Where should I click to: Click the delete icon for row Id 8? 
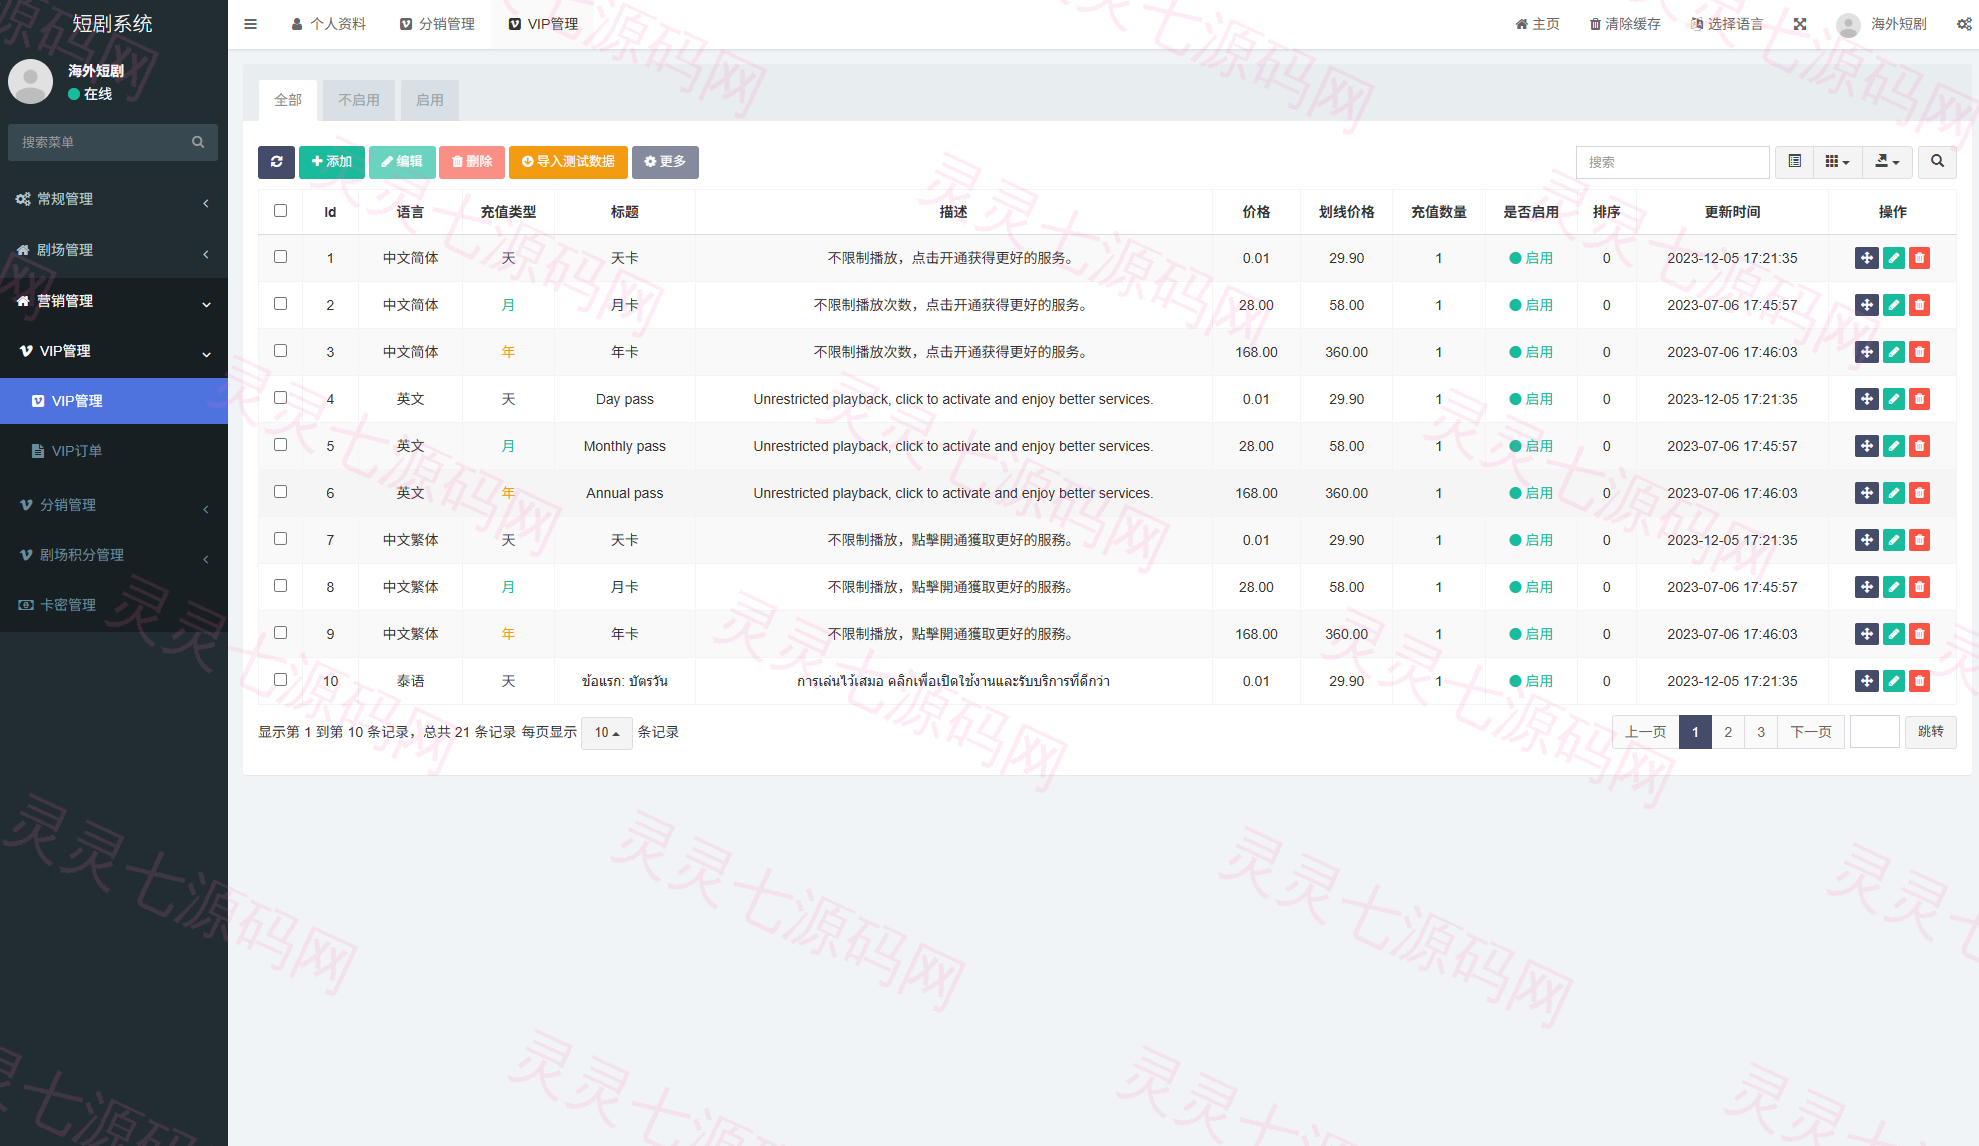click(x=1919, y=587)
